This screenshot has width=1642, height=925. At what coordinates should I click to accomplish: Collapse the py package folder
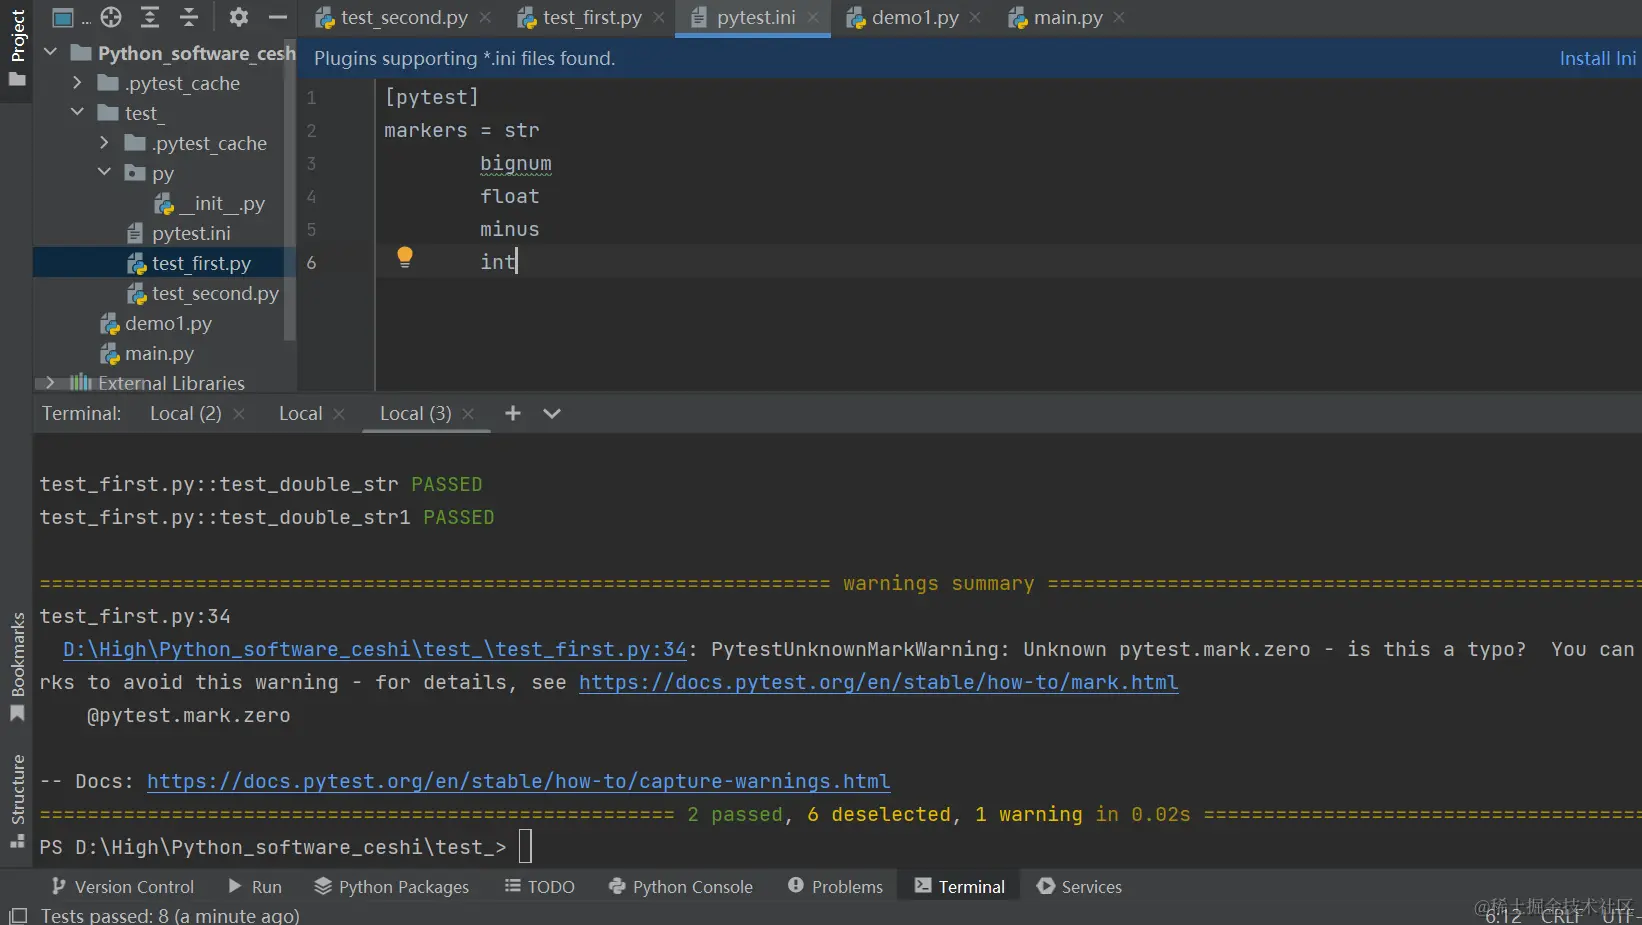pyautogui.click(x=104, y=173)
